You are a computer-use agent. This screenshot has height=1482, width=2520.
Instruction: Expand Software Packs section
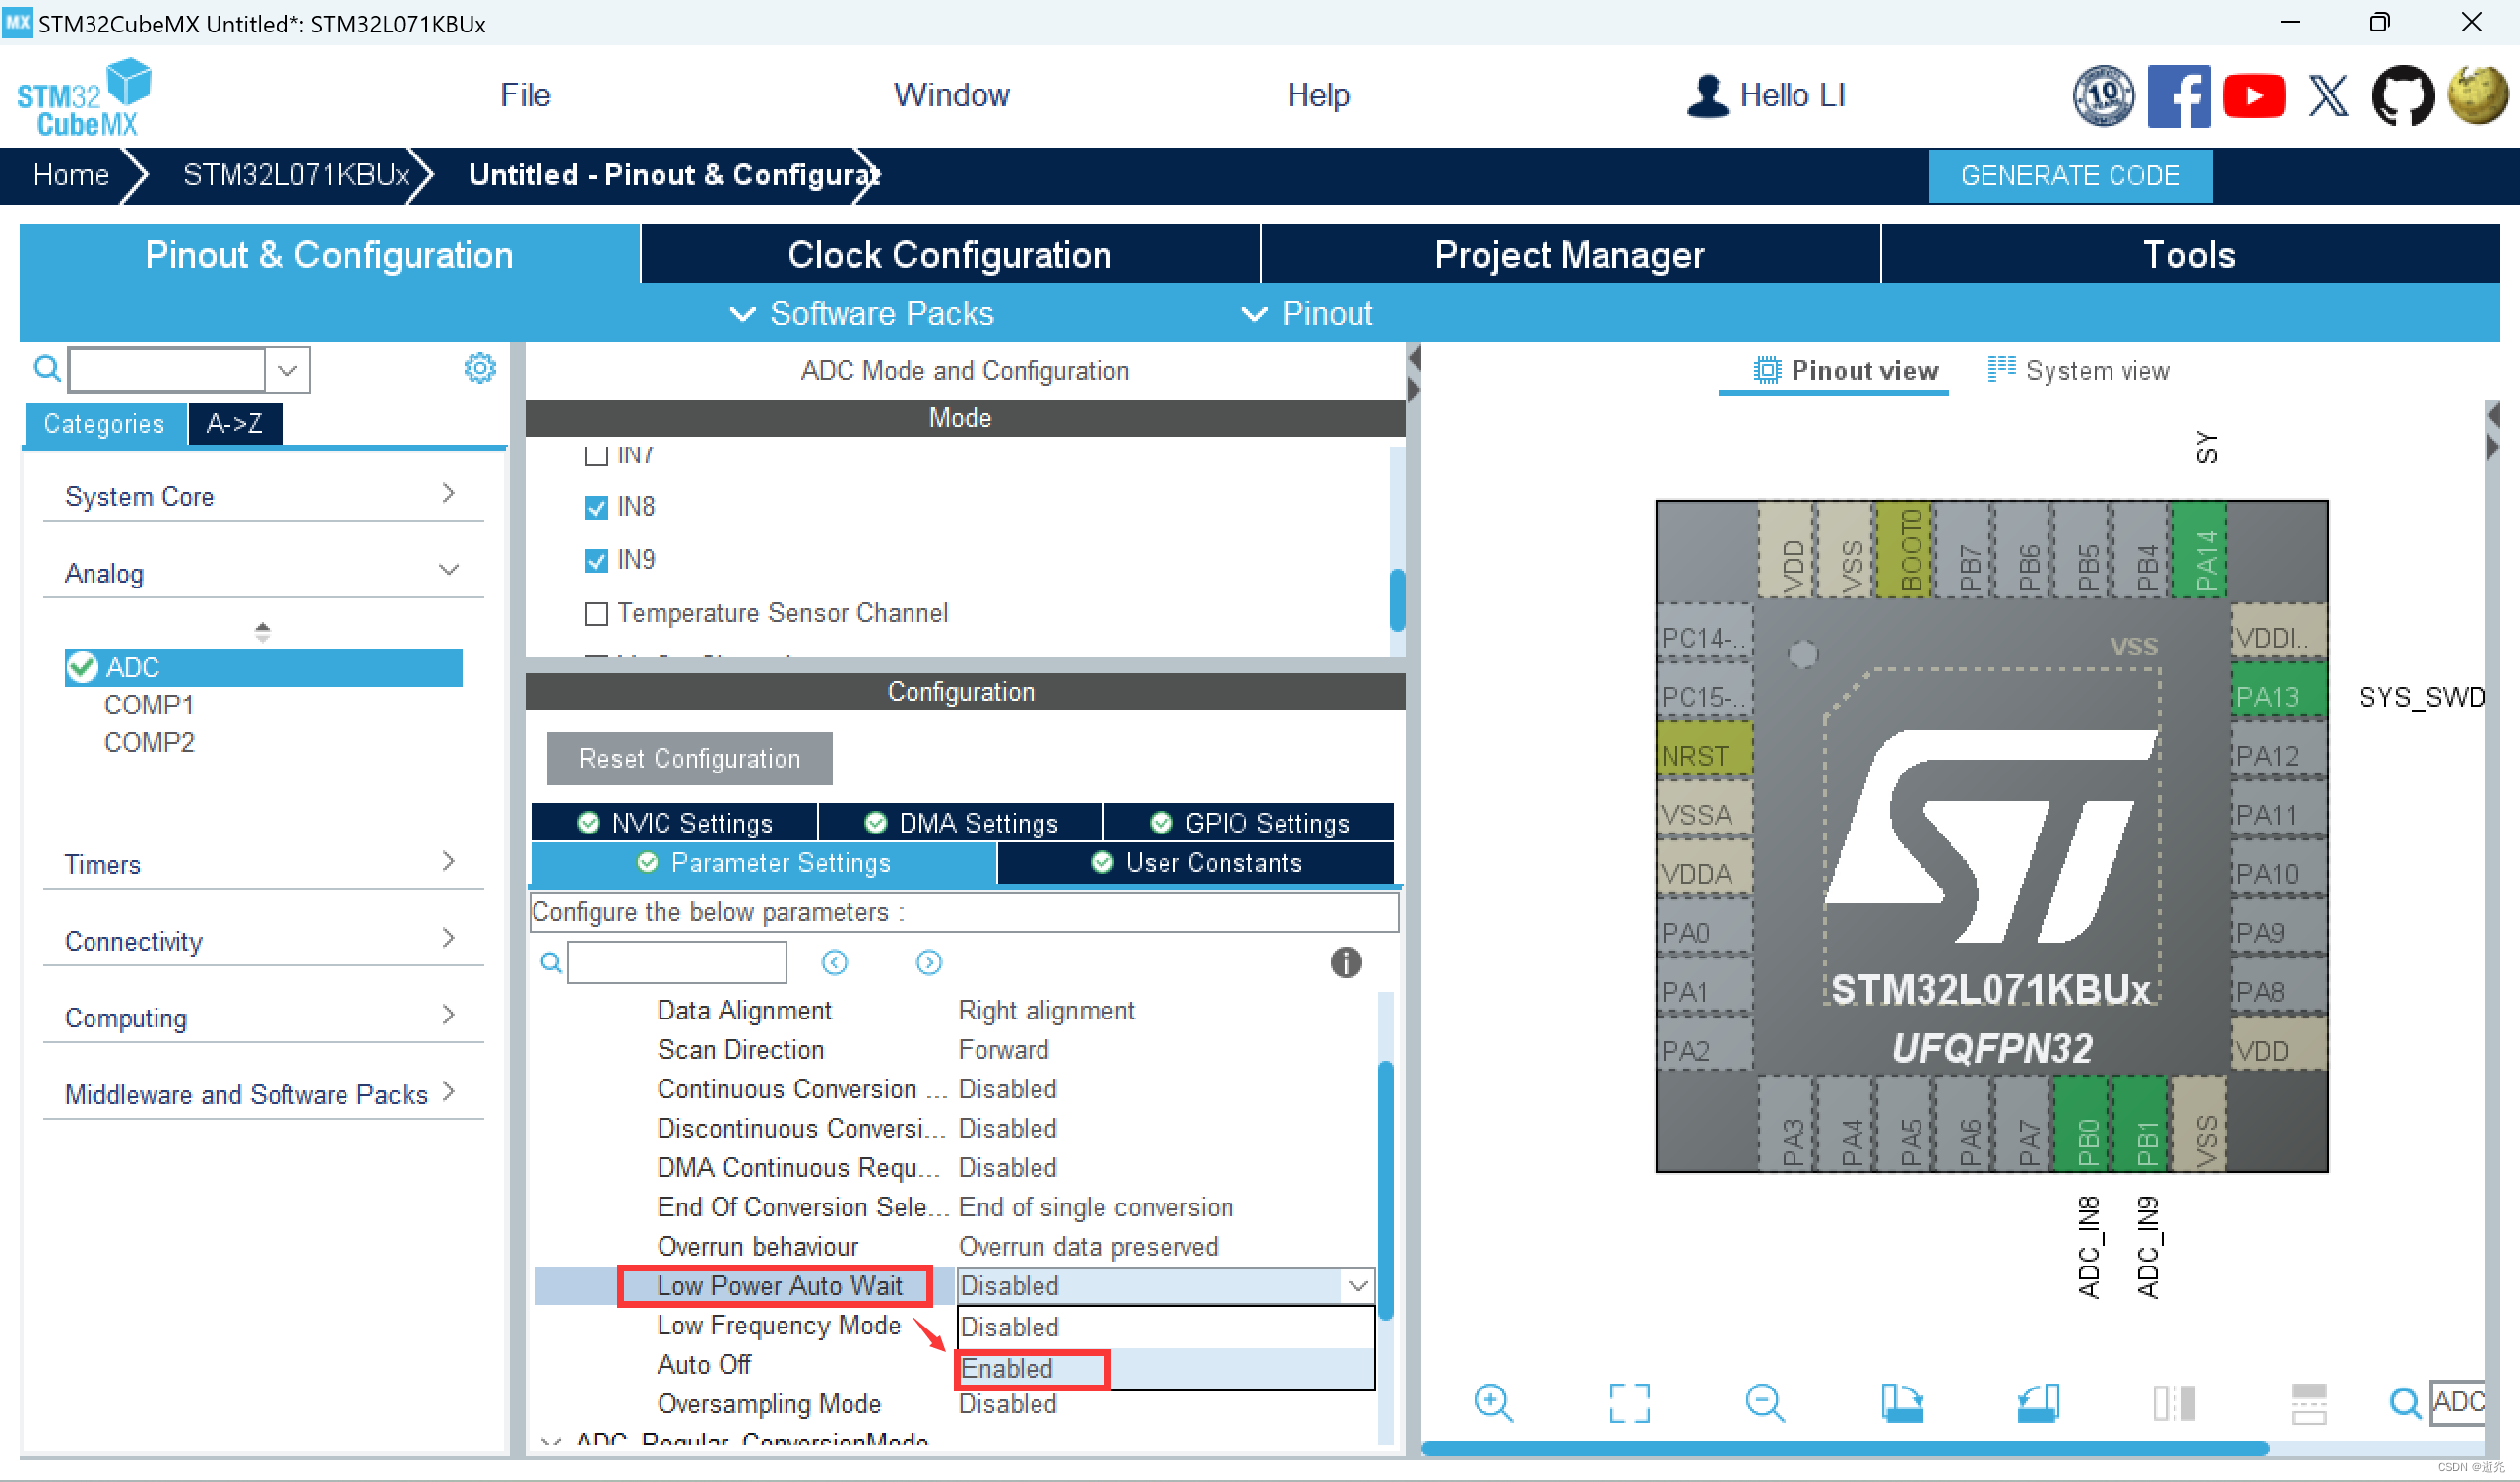(x=881, y=314)
